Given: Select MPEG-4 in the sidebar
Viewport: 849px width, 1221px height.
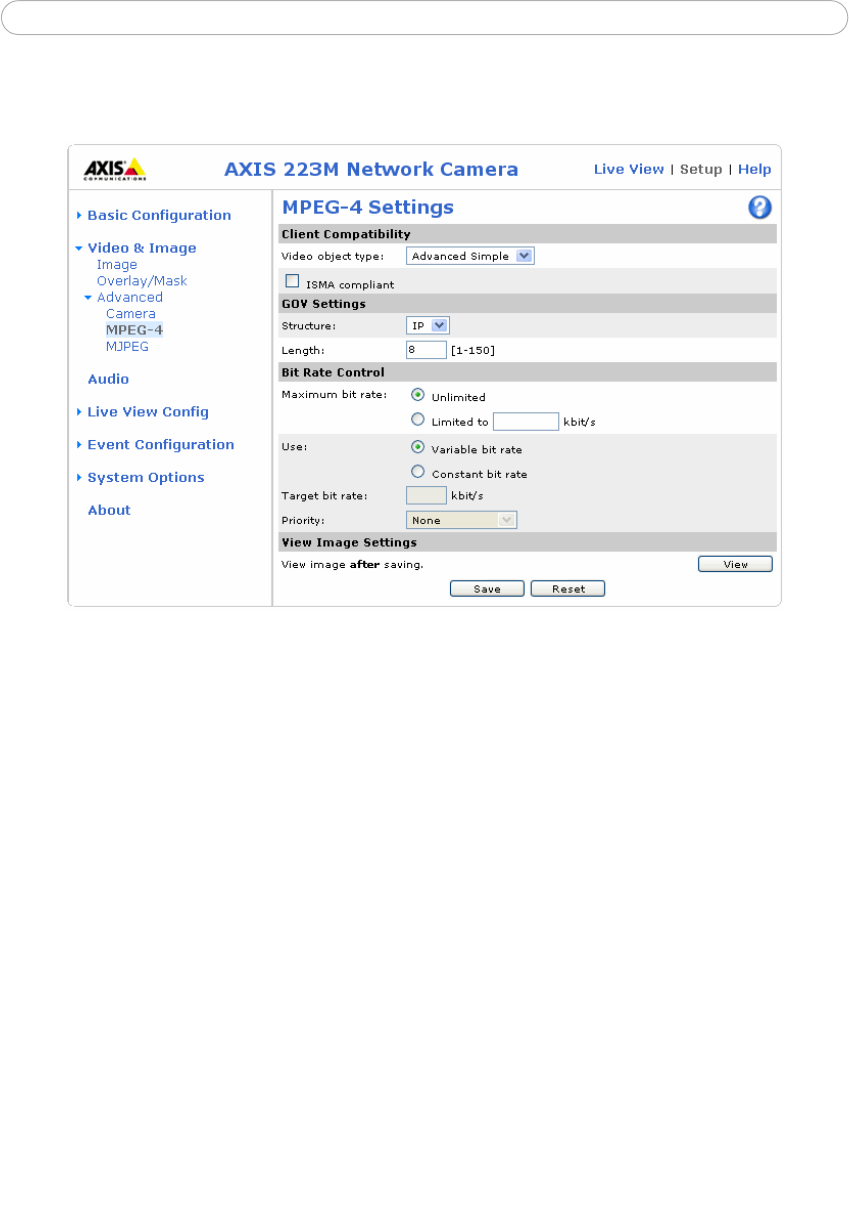Looking at the screenshot, I should point(134,330).
